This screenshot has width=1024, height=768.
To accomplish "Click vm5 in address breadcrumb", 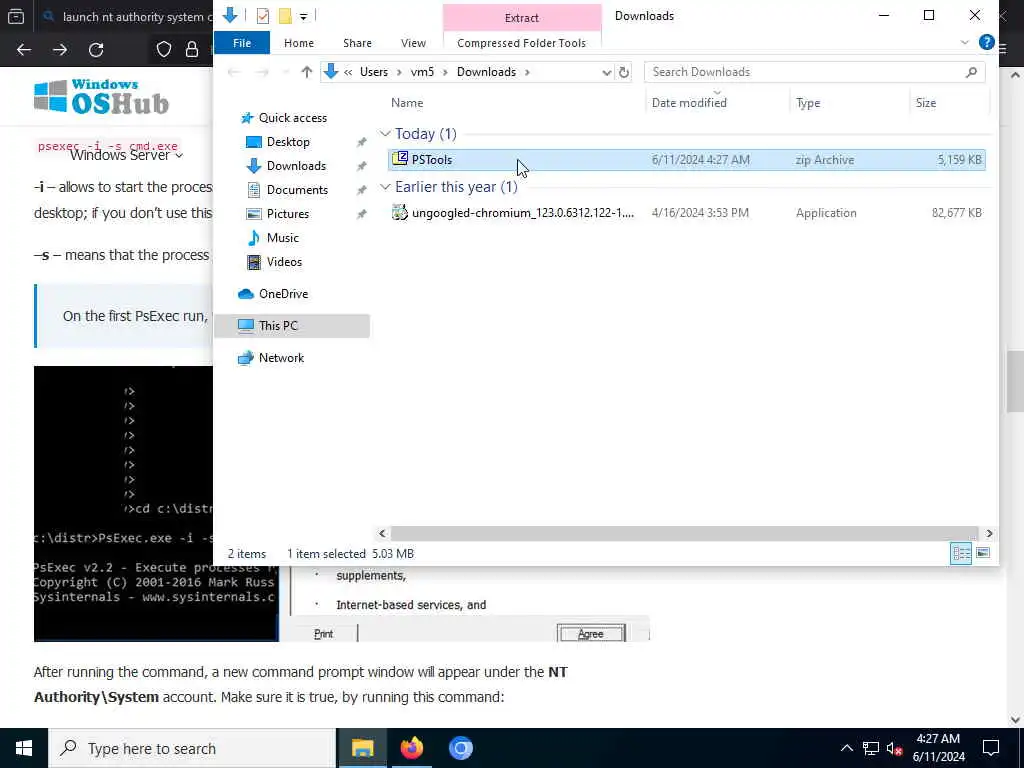I will tap(422, 72).
